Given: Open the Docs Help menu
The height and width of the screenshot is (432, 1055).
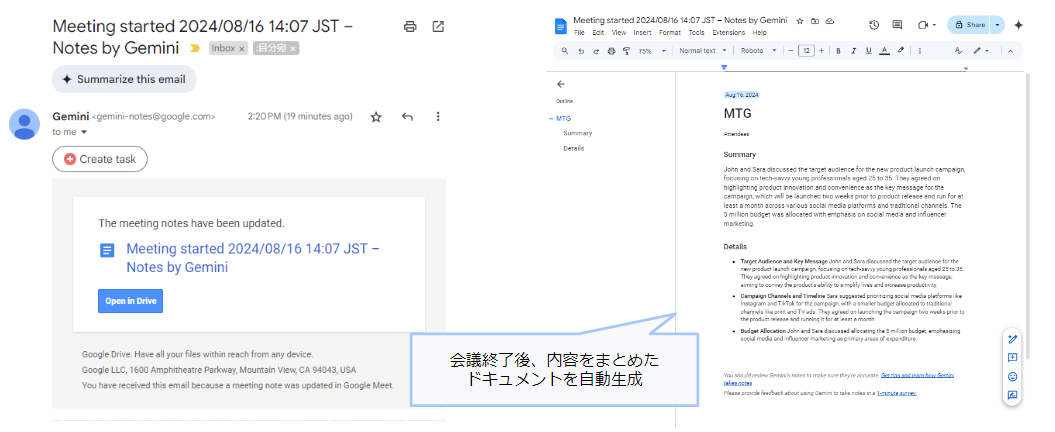Looking at the screenshot, I should pyautogui.click(x=760, y=32).
